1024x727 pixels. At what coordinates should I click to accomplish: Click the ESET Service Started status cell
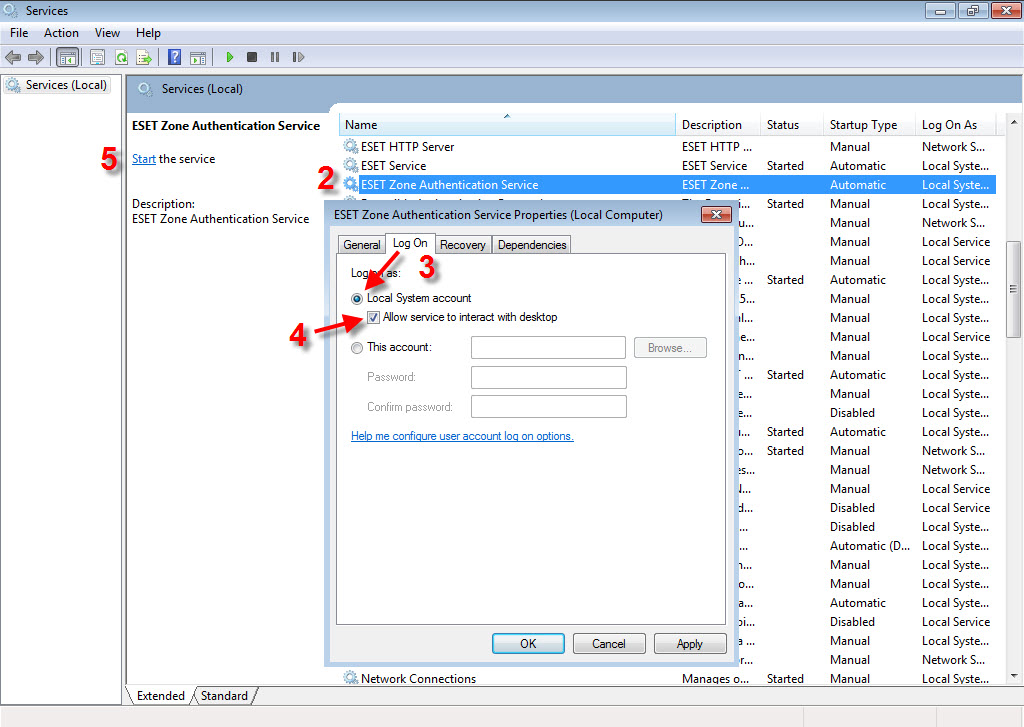785,165
